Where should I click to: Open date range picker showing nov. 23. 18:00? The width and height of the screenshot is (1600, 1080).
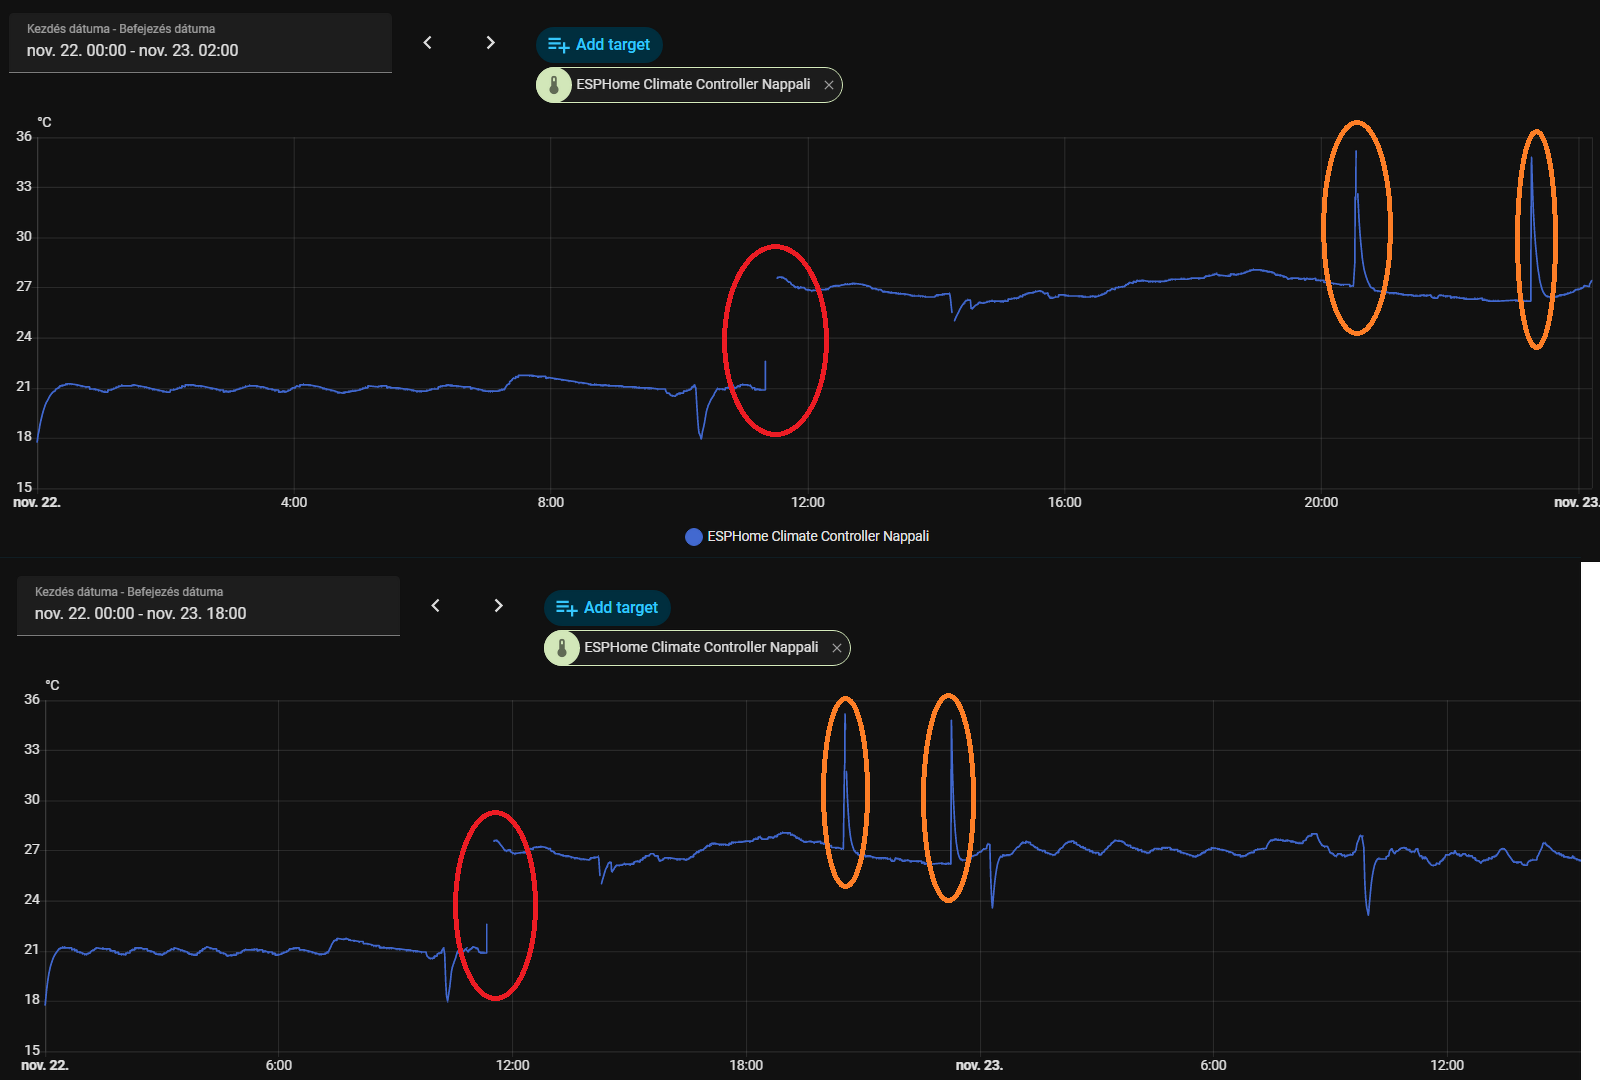tap(208, 605)
